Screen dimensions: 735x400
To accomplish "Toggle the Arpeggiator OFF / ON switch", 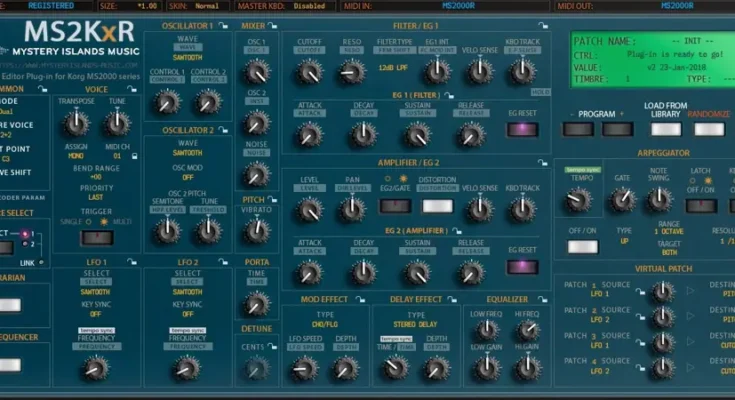I will click(x=582, y=247).
